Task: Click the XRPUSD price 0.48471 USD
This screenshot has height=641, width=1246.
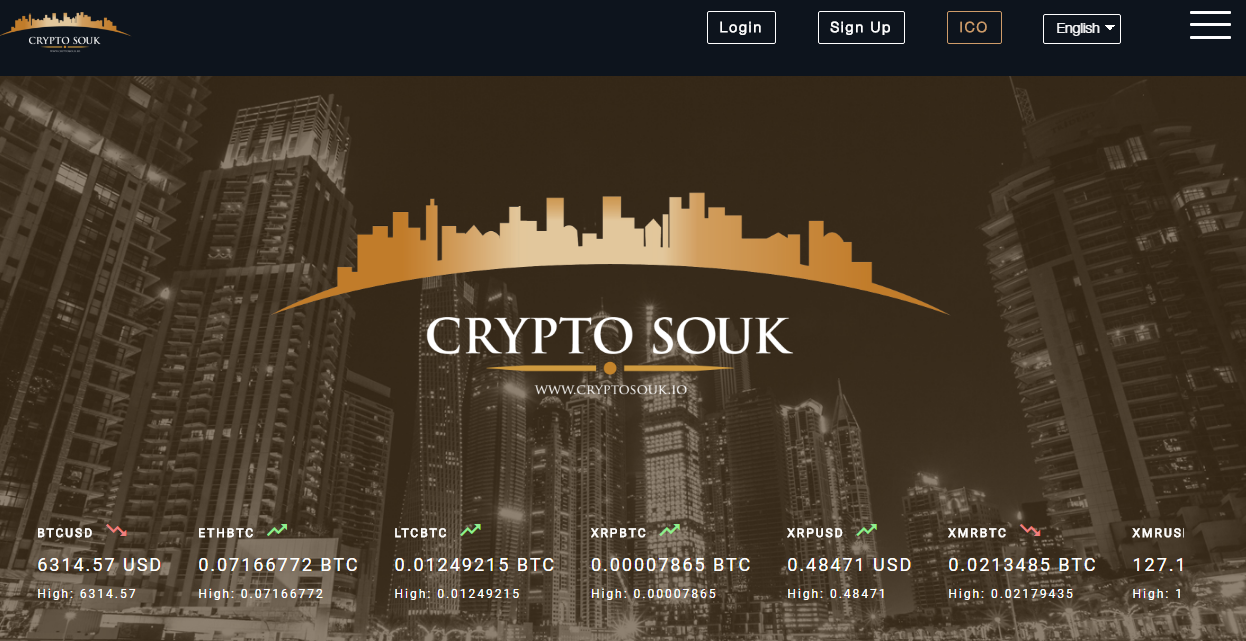Action: click(849, 565)
